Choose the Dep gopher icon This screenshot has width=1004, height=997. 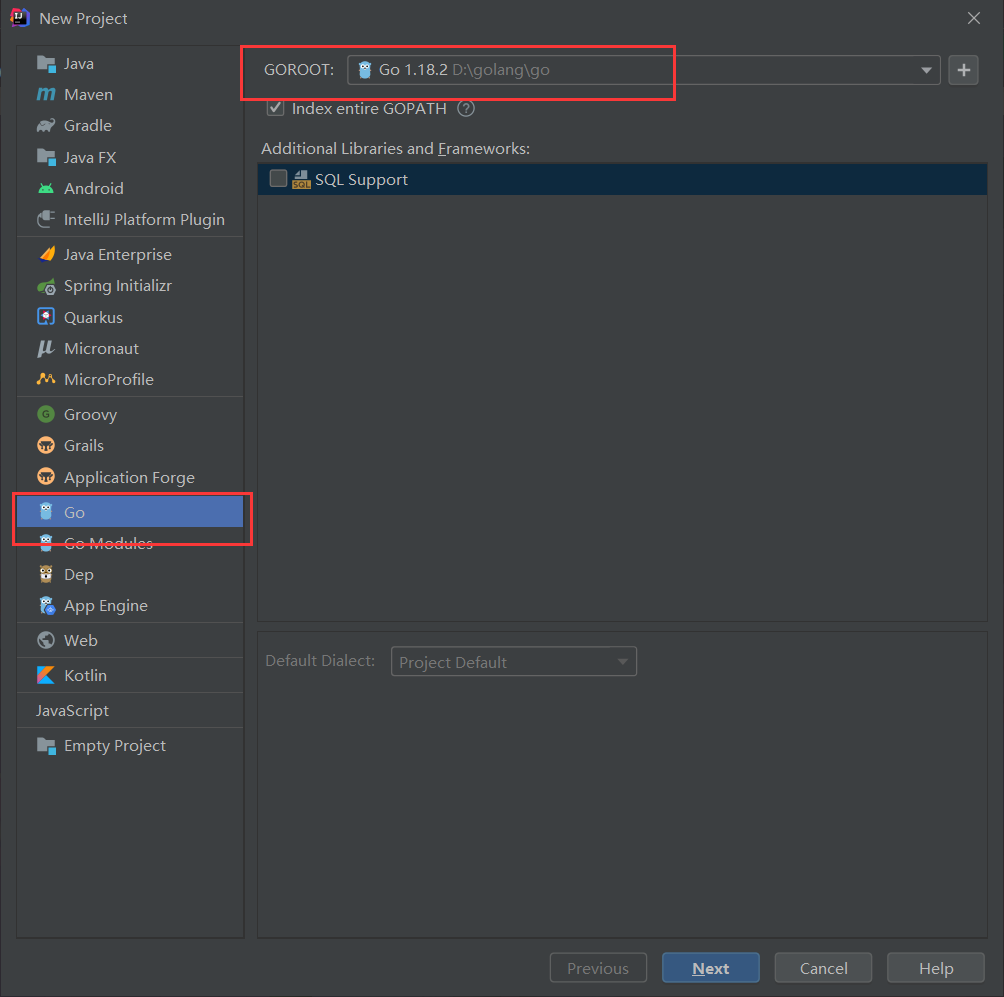[x=46, y=574]
